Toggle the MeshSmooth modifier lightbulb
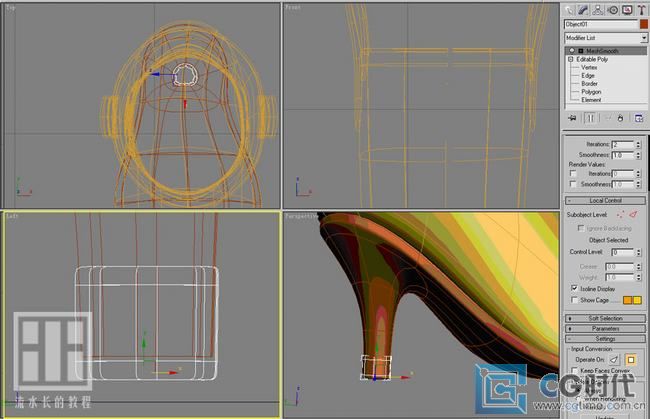The height and width of the screenshot is (419, 650). pos(572,51)
